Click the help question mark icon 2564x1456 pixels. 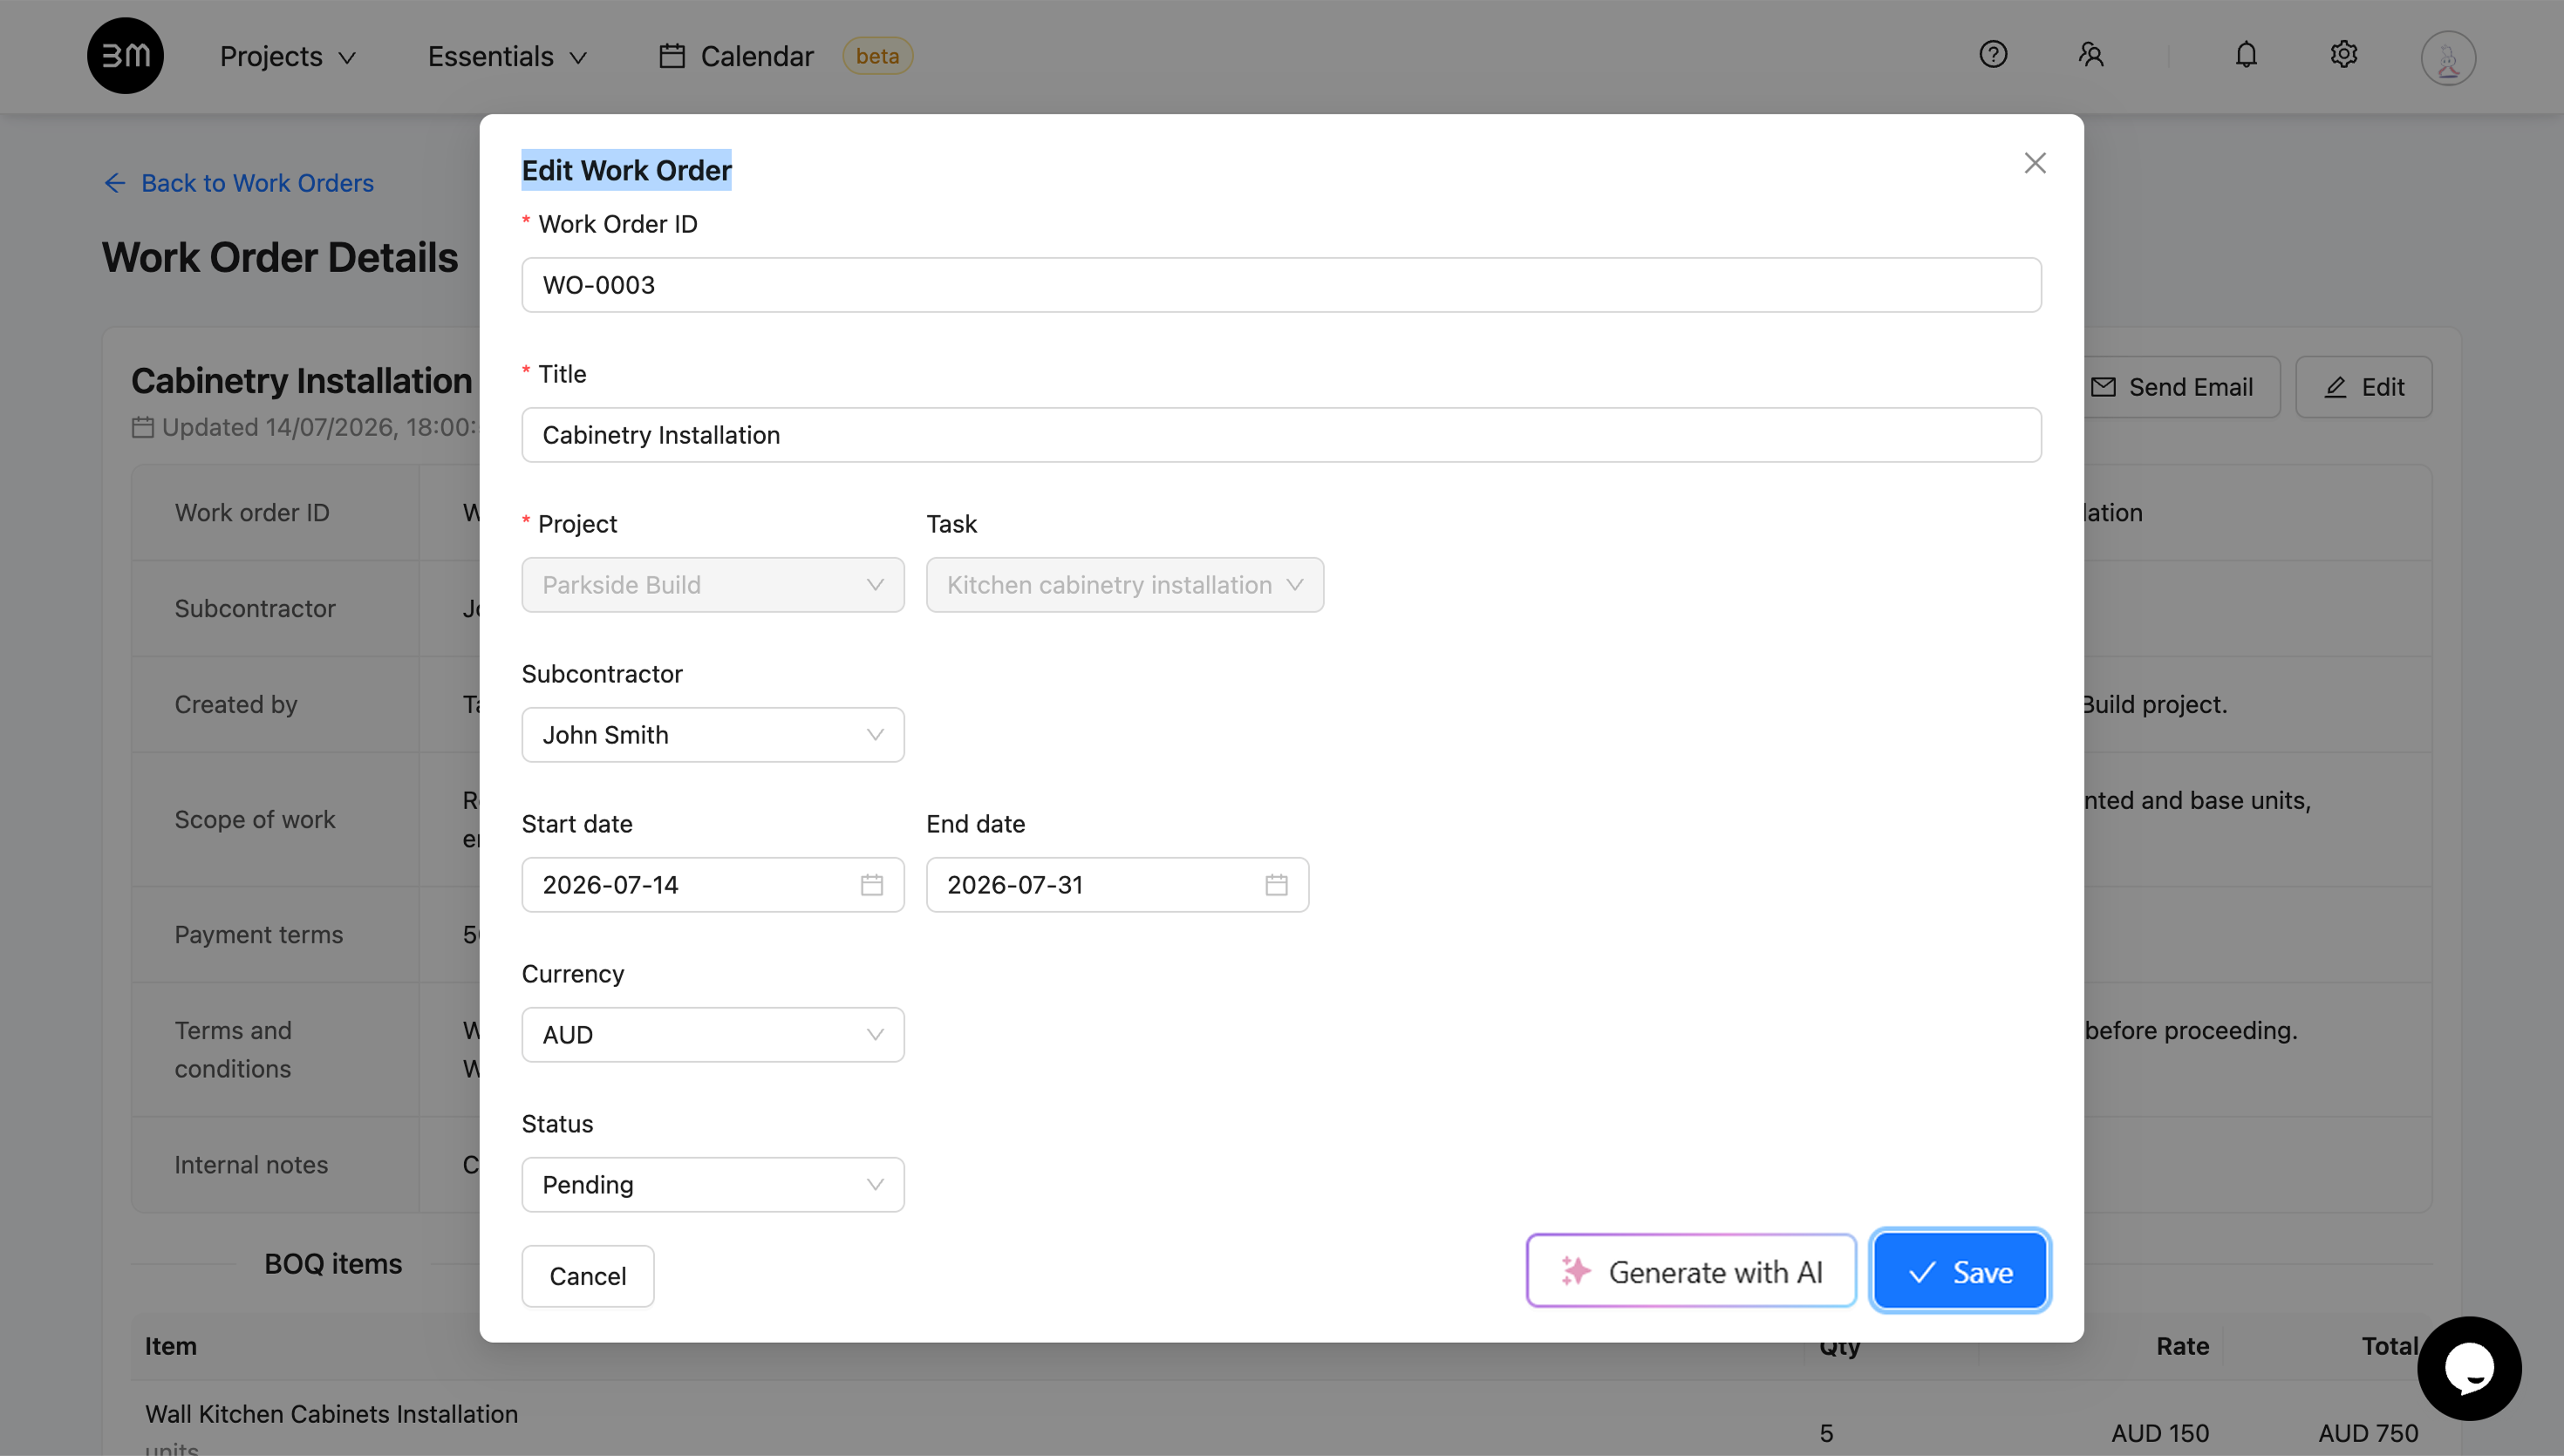1993,55
